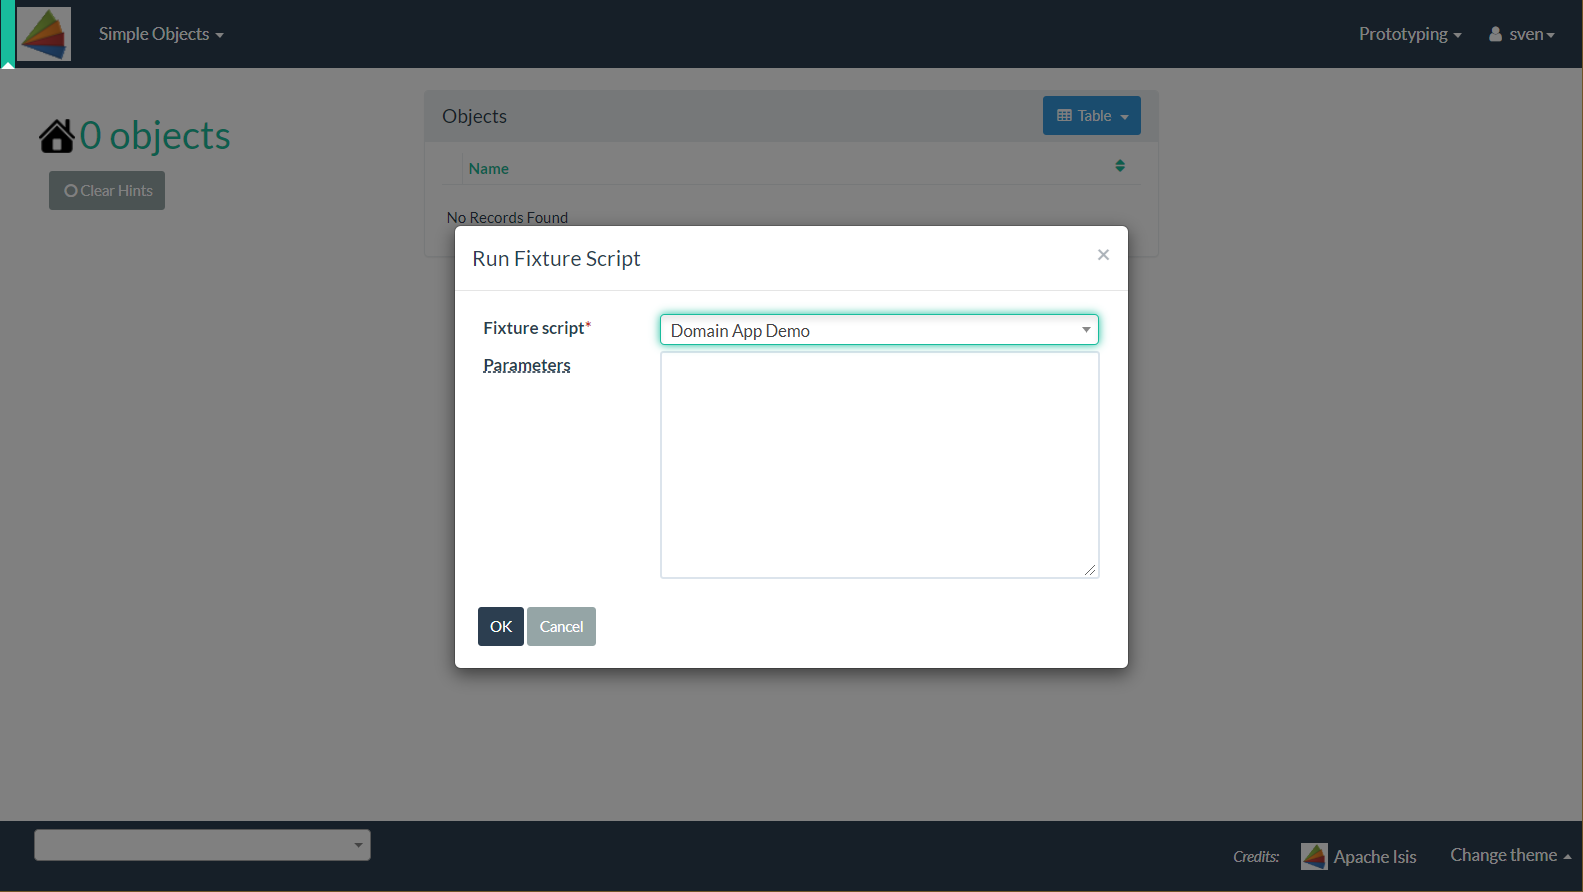The width and height of the screenshot is (1583, 892).
Task: Click the user icon next to sven
Action: click(1495, 34)
